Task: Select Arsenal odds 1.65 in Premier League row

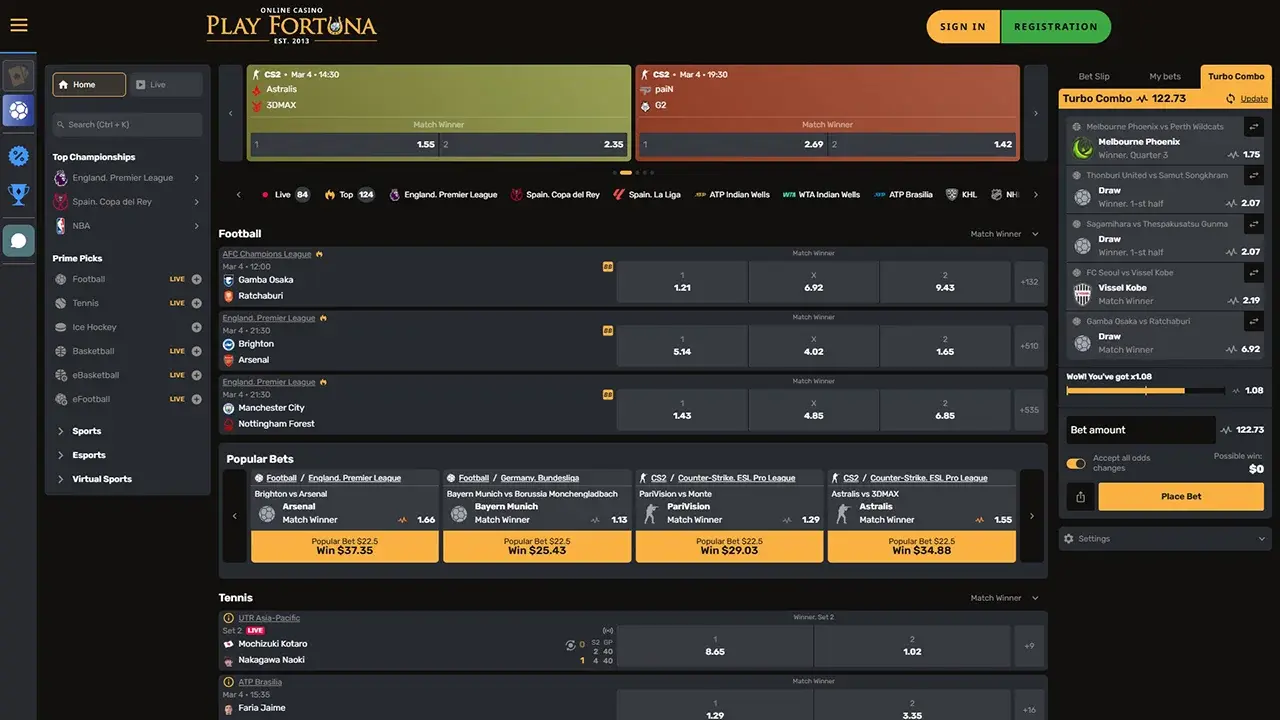Action: click(x=945, y=346)
